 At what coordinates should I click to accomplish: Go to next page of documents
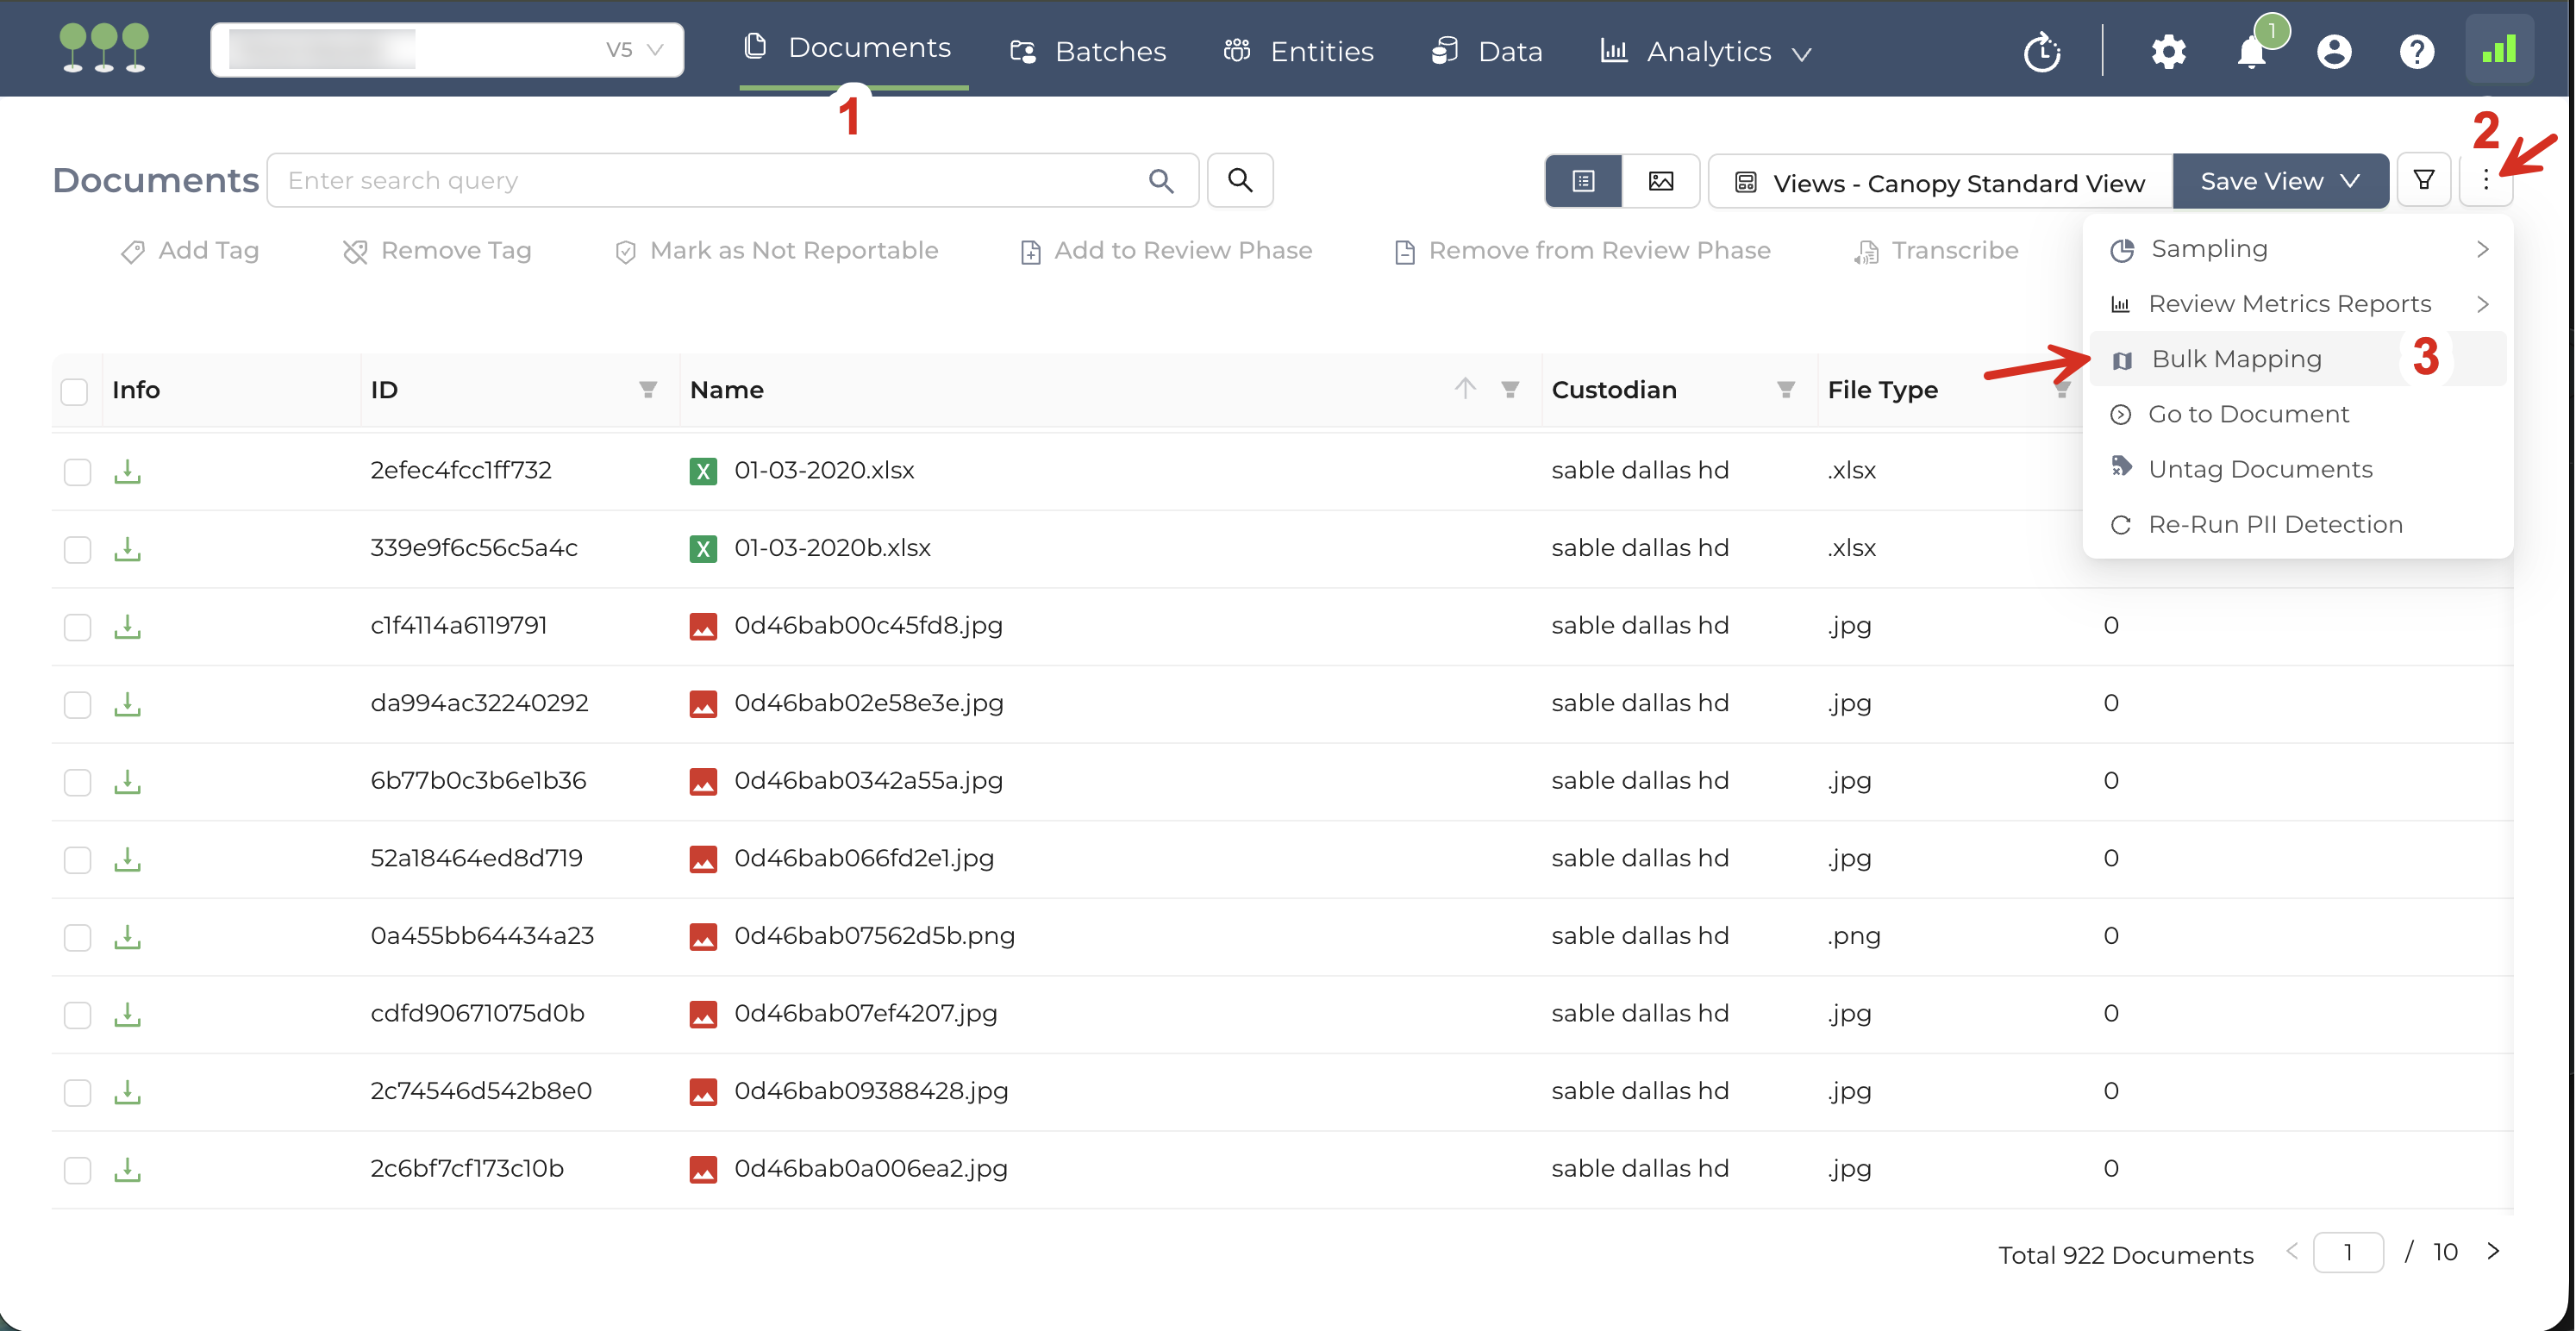(2493, 1252)
